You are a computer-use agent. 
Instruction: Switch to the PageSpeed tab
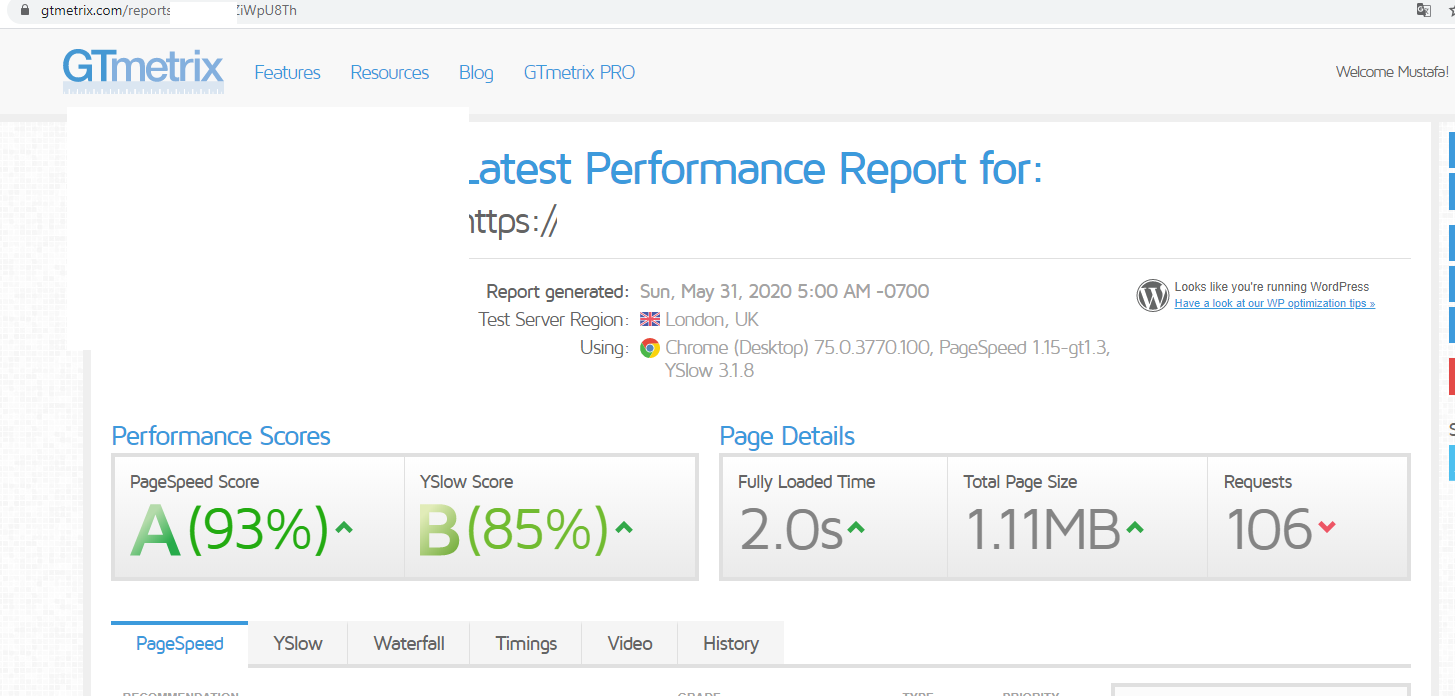click(x=180, y=643)
